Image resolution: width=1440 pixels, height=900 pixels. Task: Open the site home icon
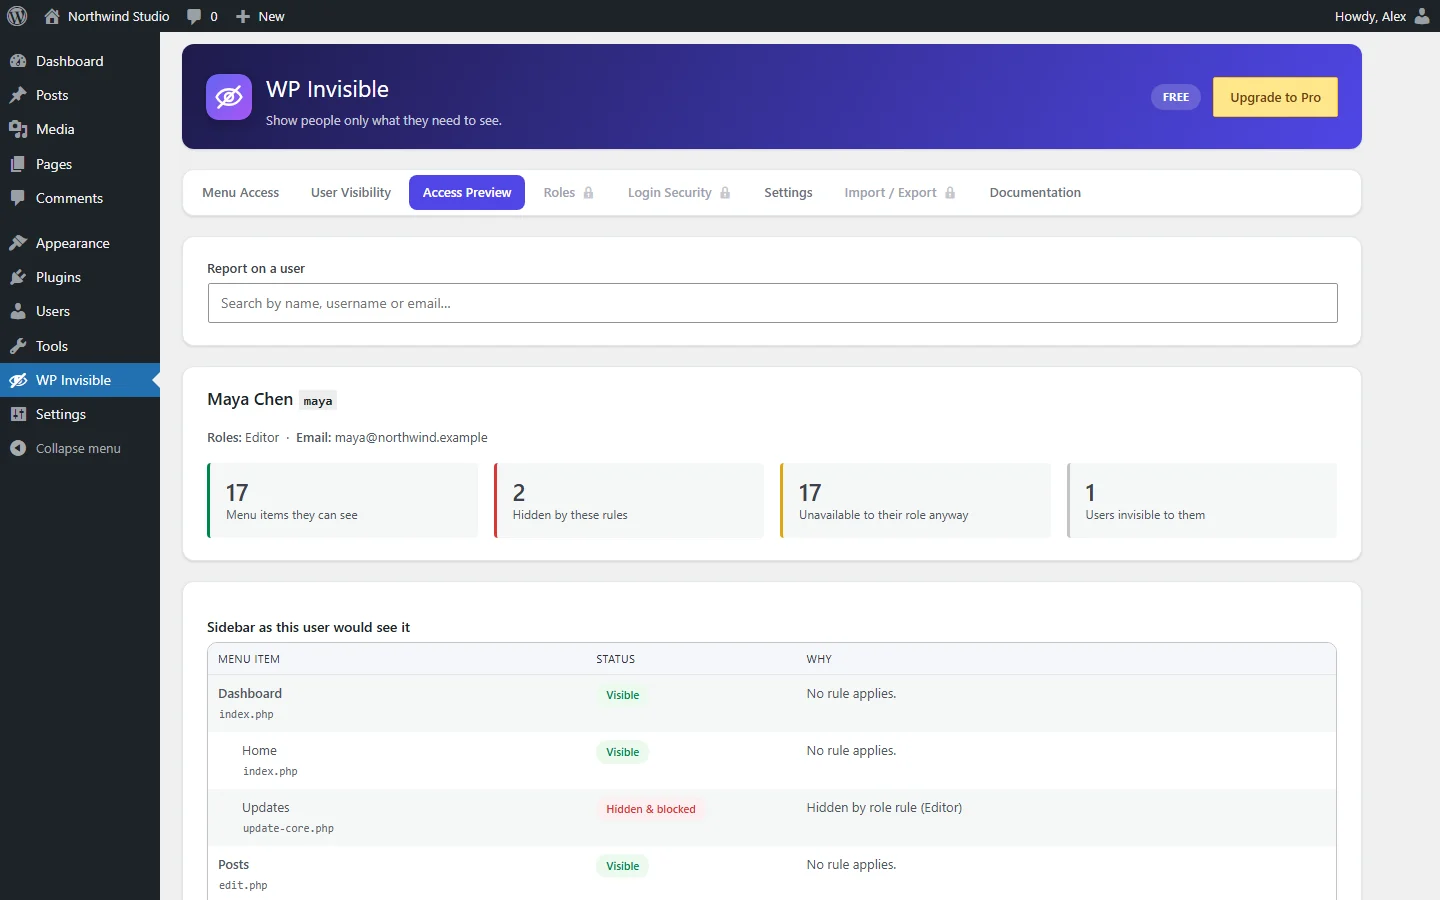tap(52, 16)
